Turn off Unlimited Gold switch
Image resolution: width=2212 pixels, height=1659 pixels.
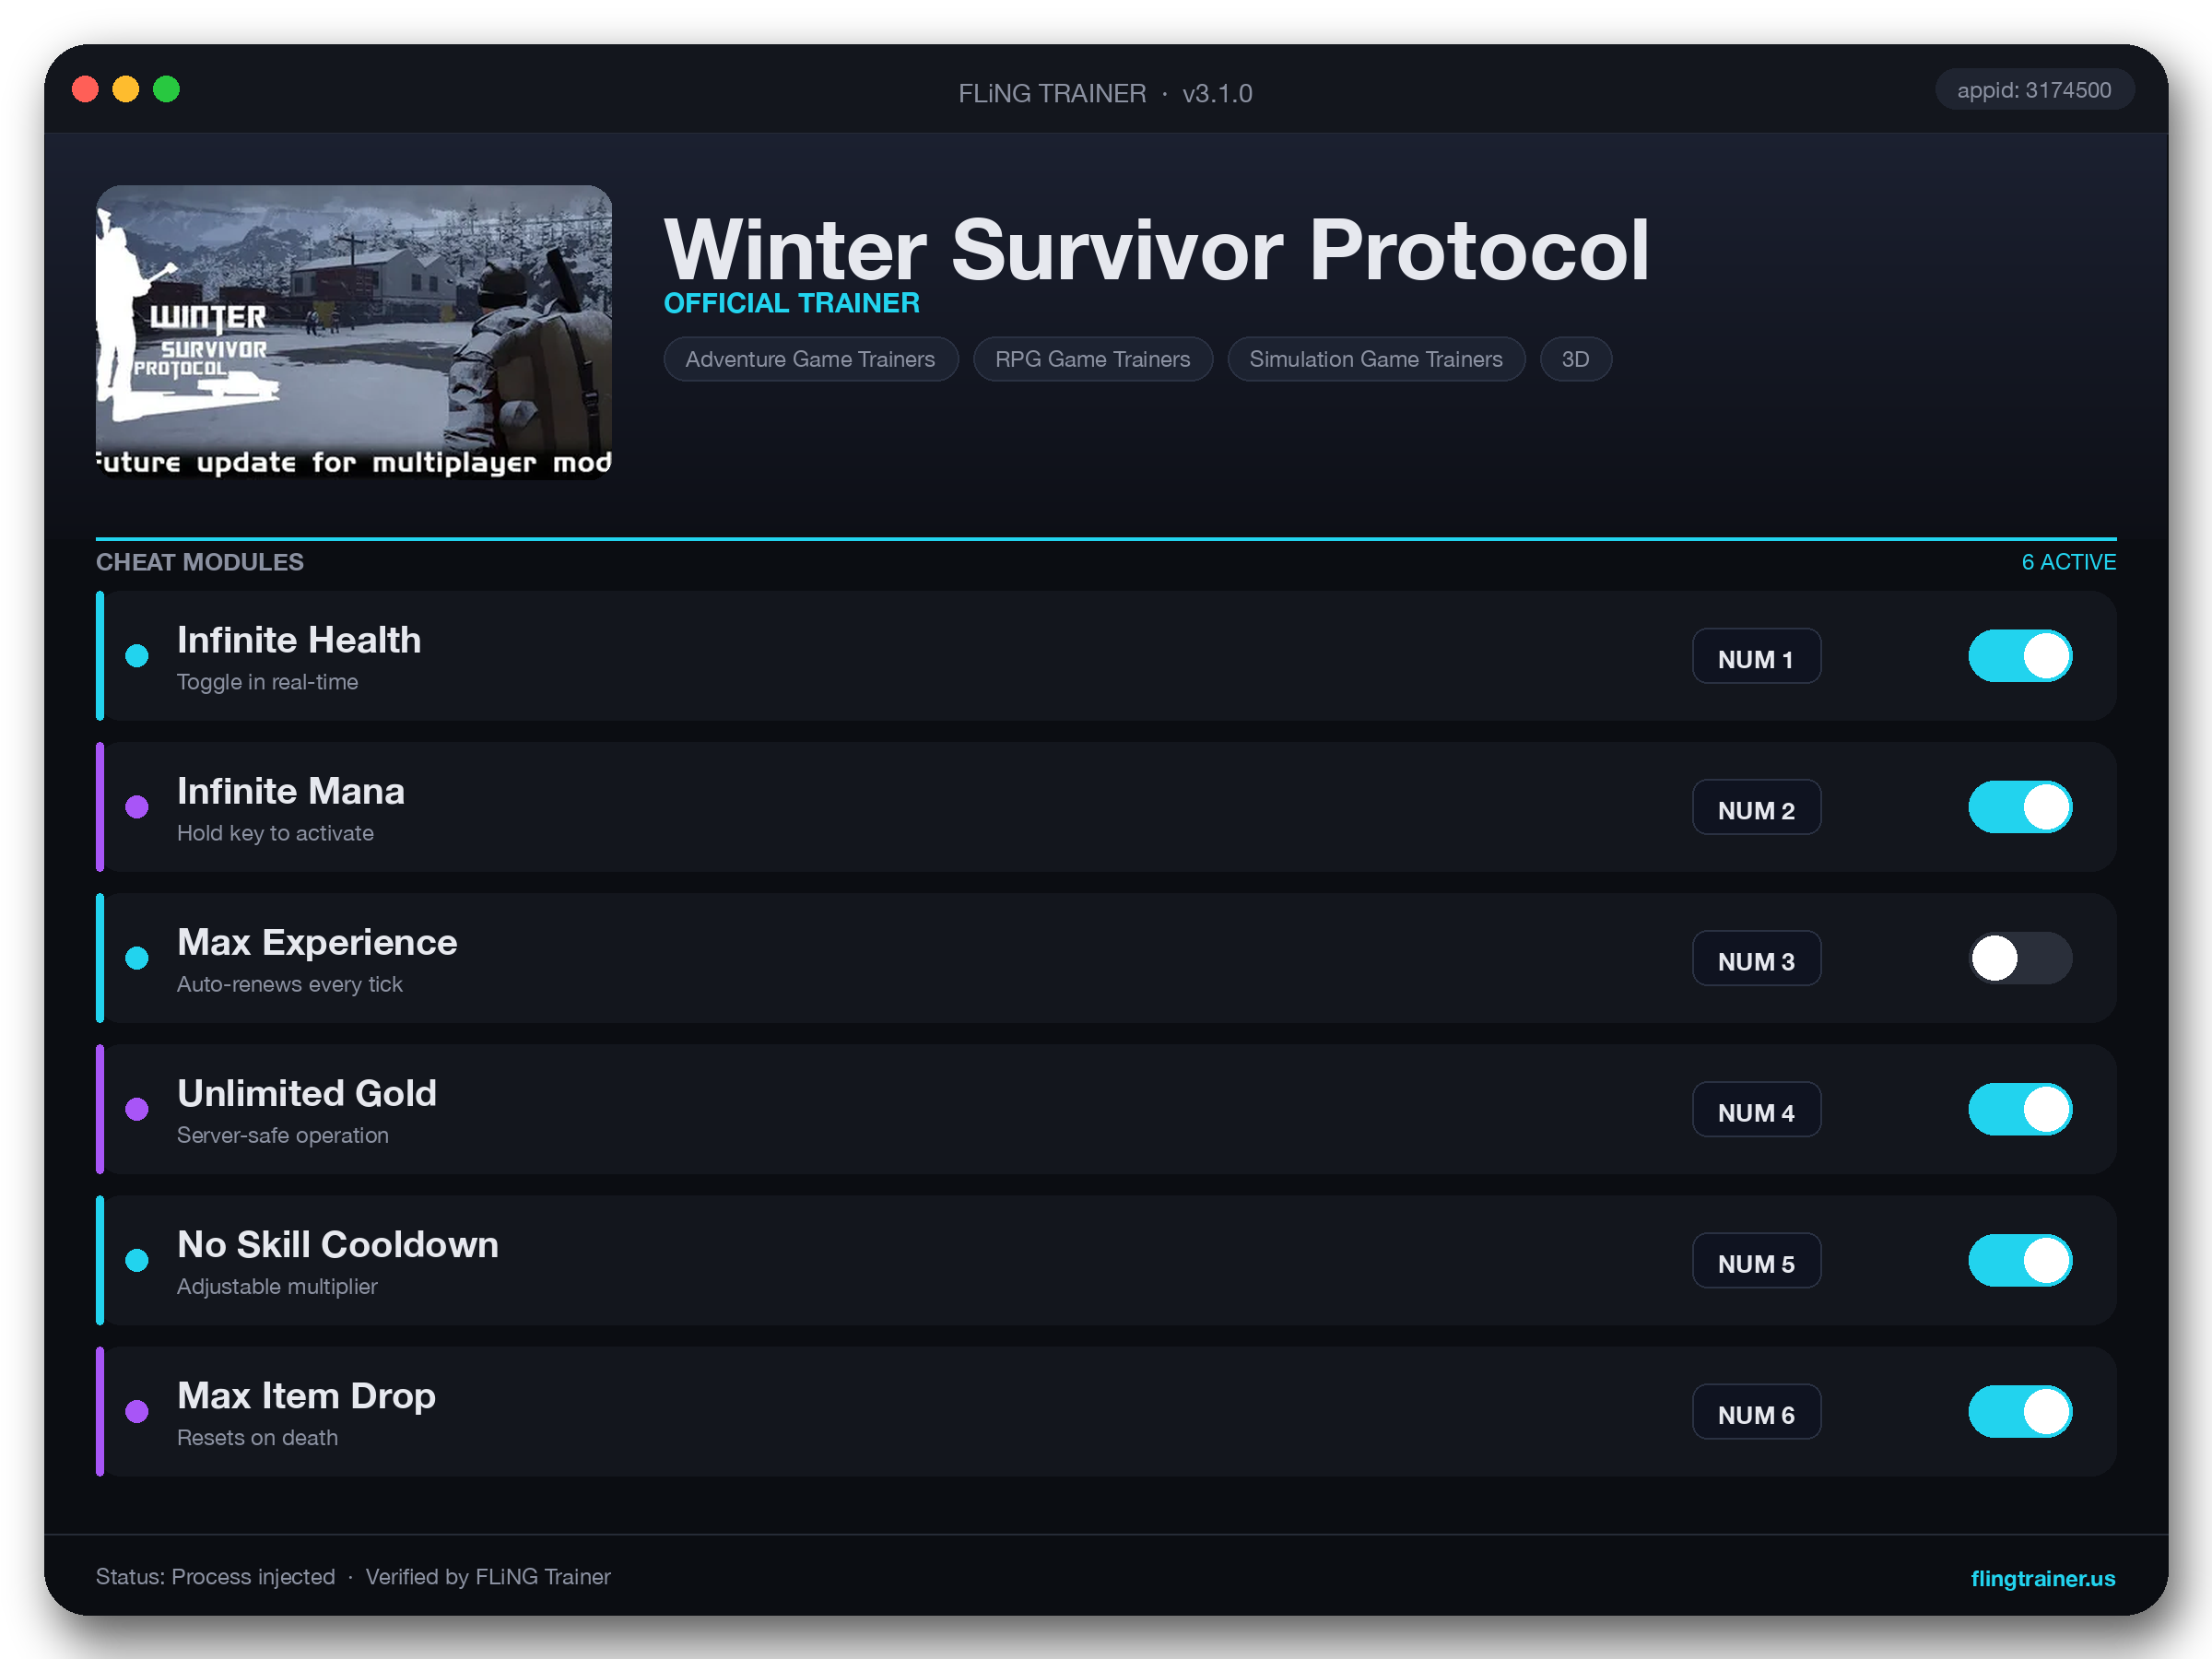click(2020, 1109)
